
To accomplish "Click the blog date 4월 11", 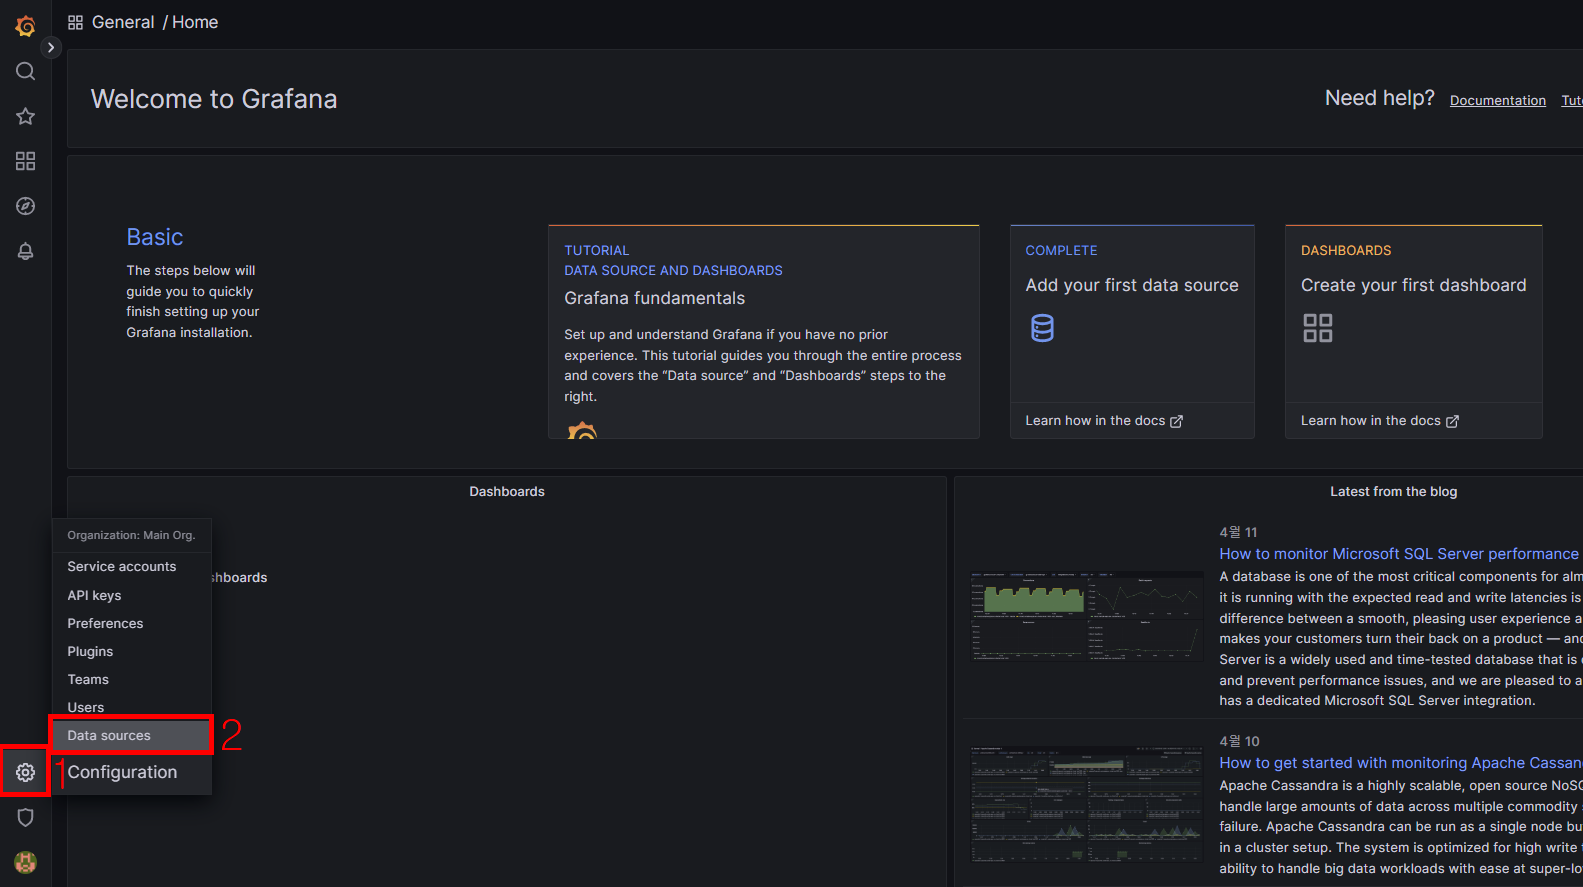I will click(x=1238, y=532).
